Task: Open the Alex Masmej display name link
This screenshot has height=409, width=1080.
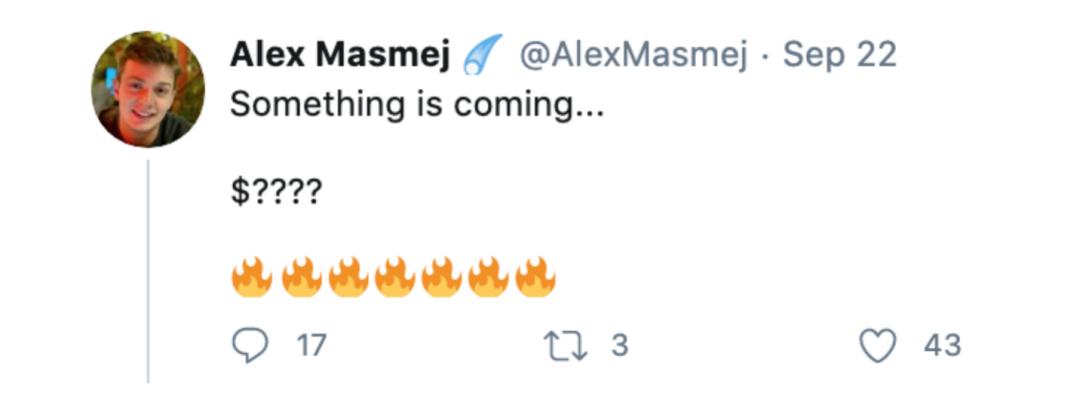Action: click(340, 54)
